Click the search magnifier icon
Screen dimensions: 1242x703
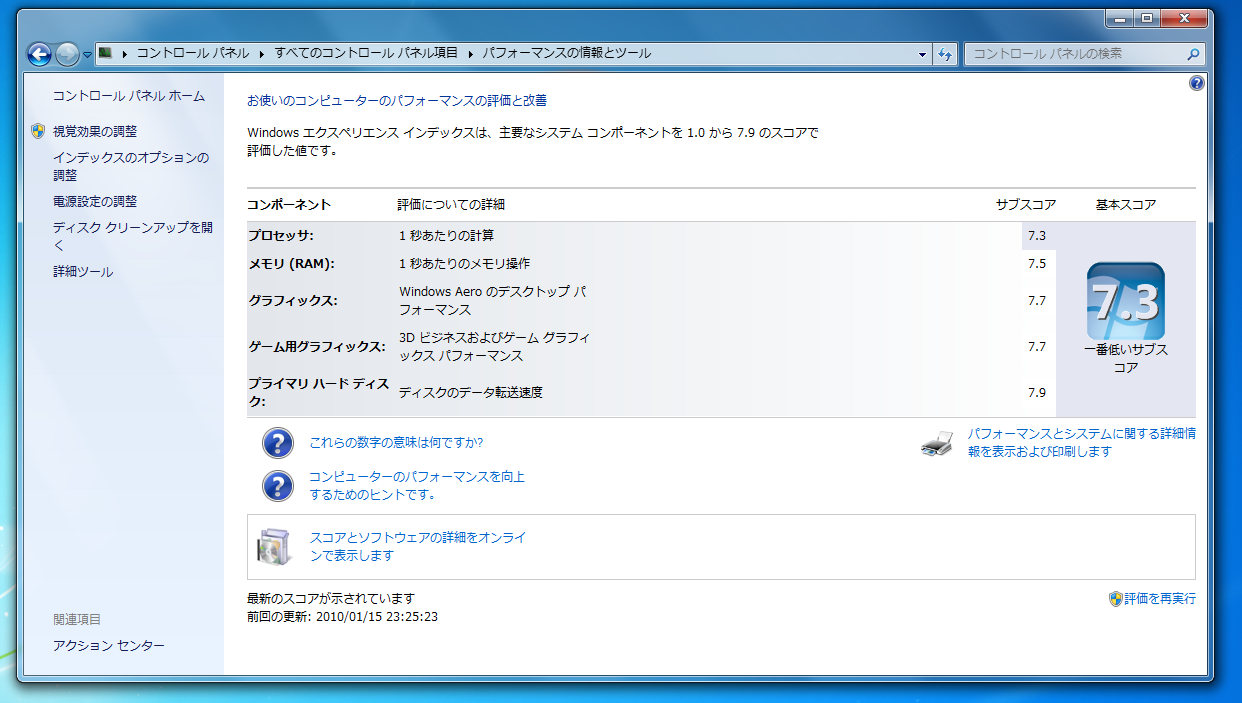[1193, 55]
